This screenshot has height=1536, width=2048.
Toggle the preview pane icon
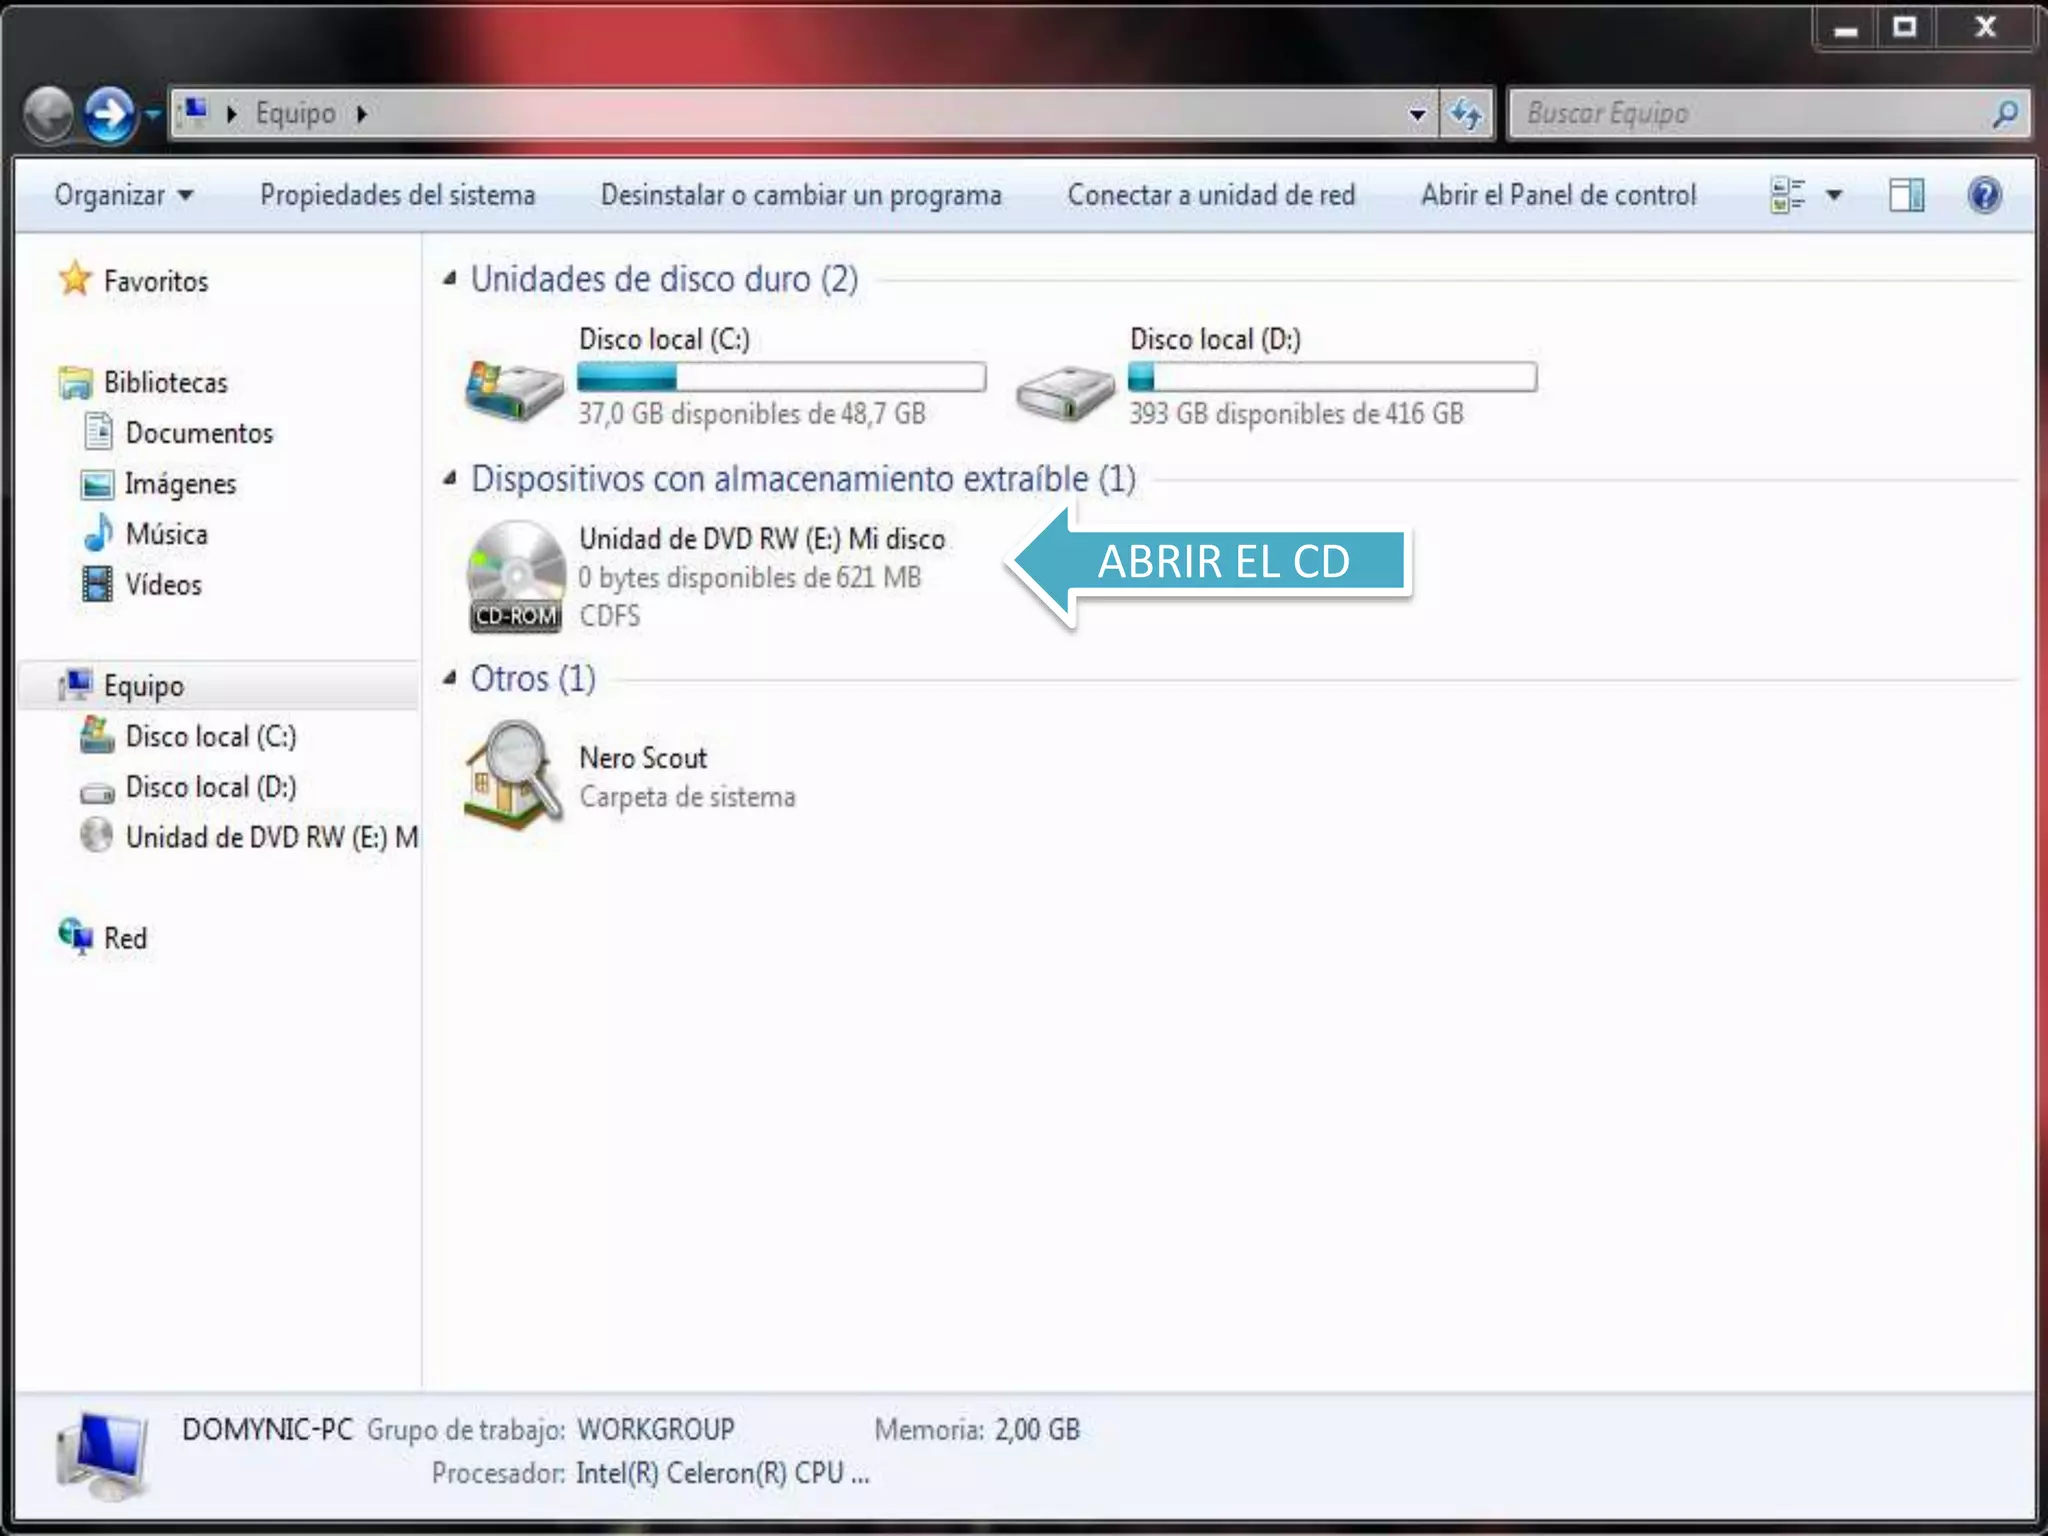1906,195
